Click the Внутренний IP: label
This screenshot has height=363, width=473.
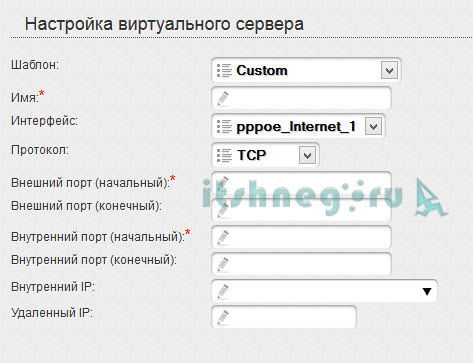click(x=53, y=287)
